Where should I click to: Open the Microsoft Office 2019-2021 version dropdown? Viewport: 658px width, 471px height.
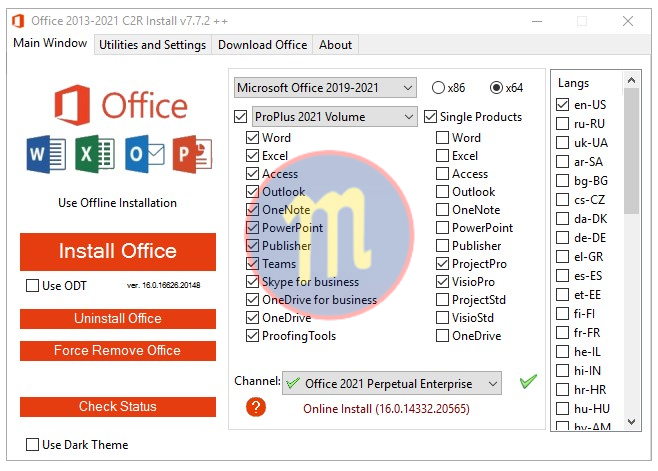pos(325,88)
